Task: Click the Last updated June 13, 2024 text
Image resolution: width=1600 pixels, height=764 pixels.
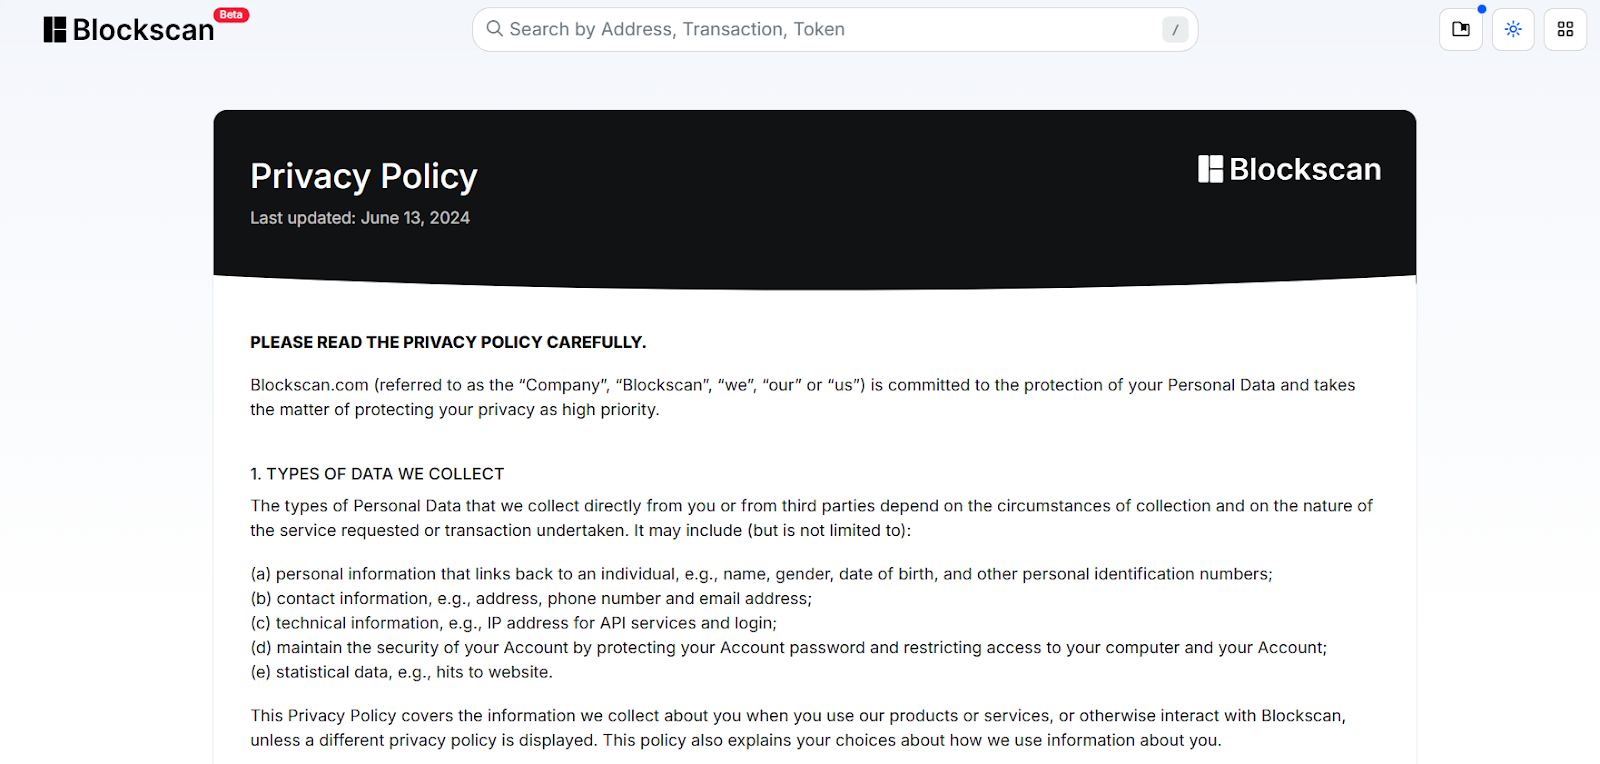Action: coord(360,218)
